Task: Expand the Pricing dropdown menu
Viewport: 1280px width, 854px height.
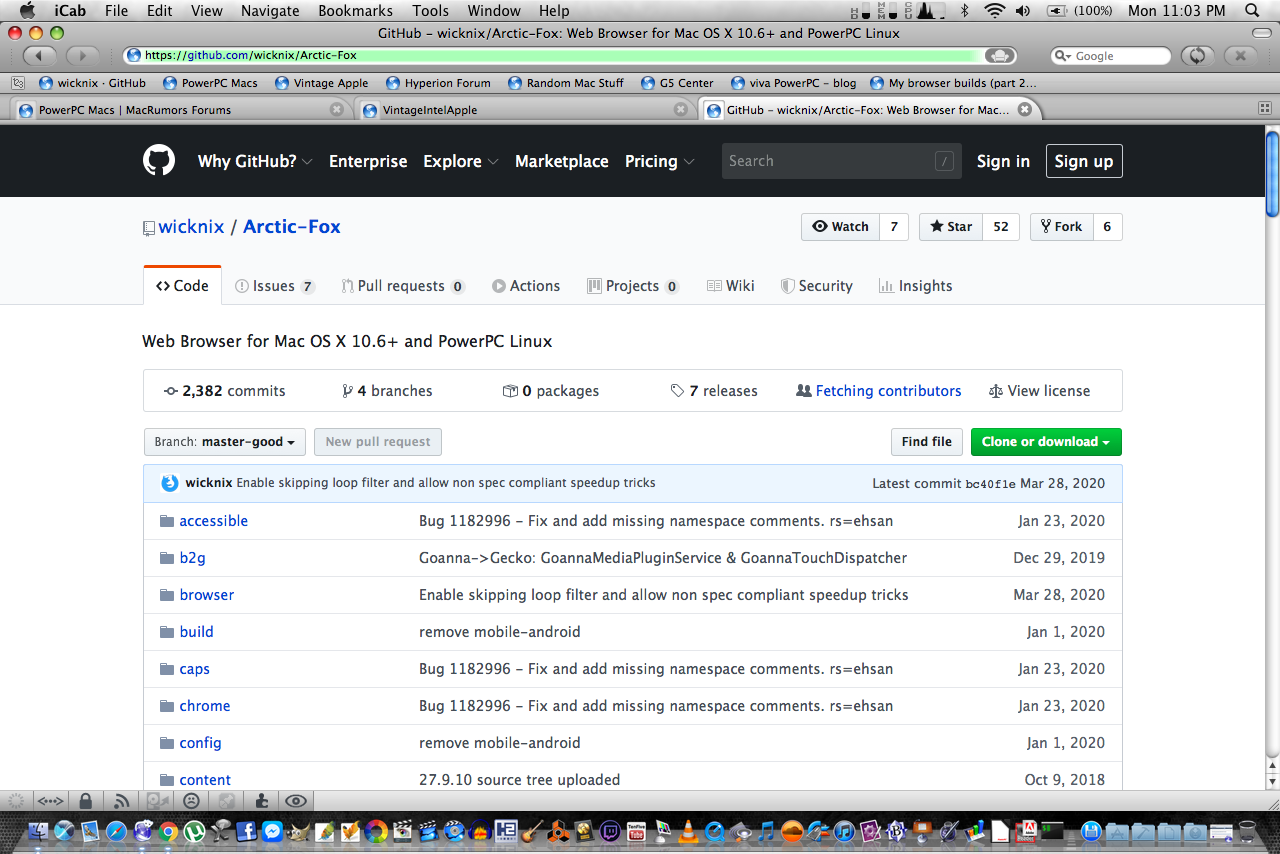Action: click(660, 161)
